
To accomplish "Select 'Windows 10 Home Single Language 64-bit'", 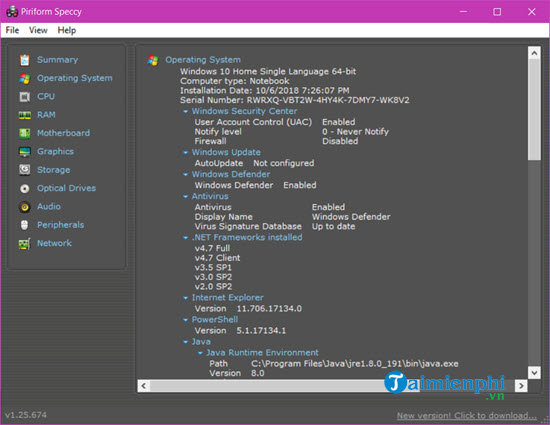I will 268,72.
